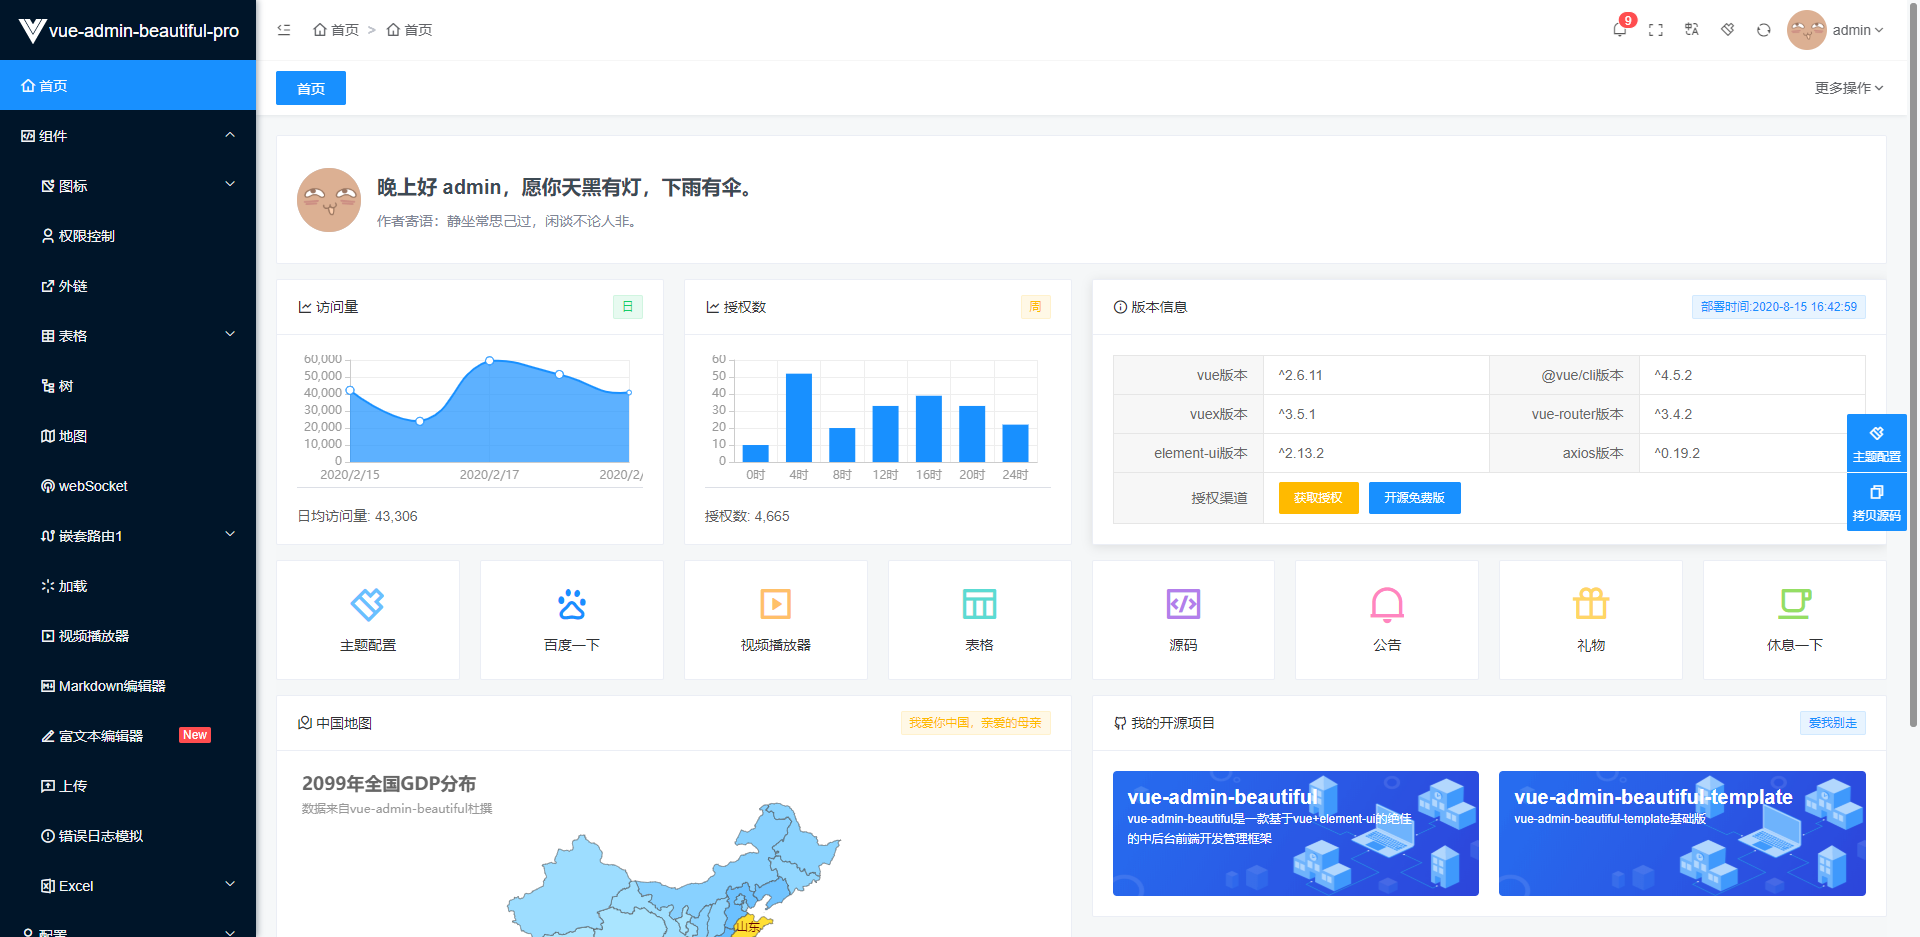This screenshot has height=937, width=1920.
Task: Open theme brush icon in top header
Action: [x=1728, y=30]
